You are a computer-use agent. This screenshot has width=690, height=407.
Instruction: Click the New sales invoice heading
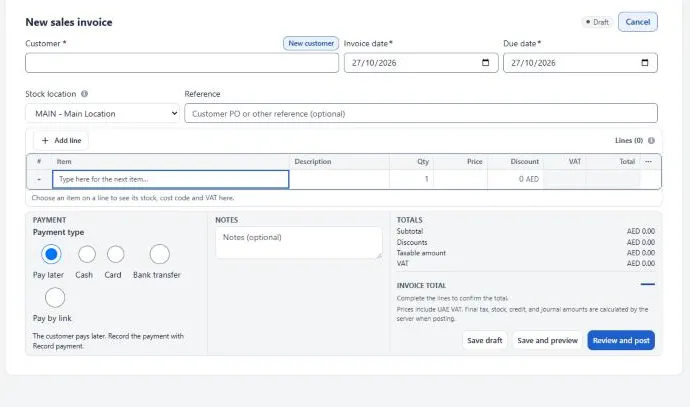(x=69, y=22)
